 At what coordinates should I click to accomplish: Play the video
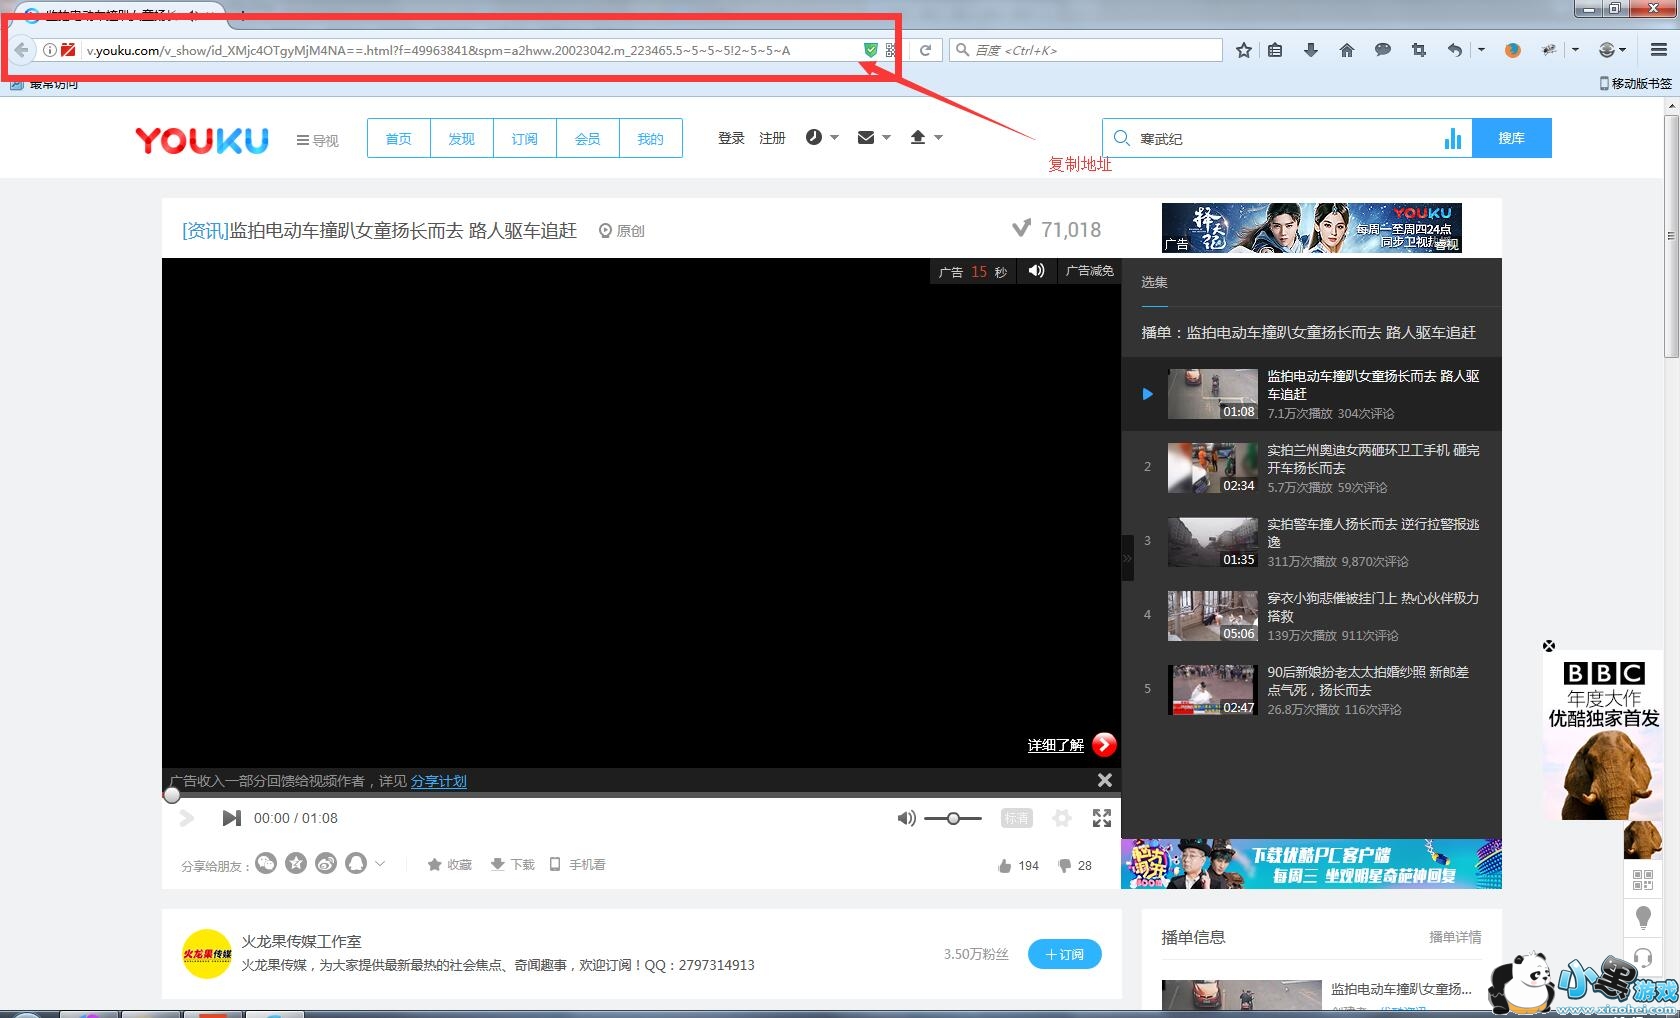point(186,818)
